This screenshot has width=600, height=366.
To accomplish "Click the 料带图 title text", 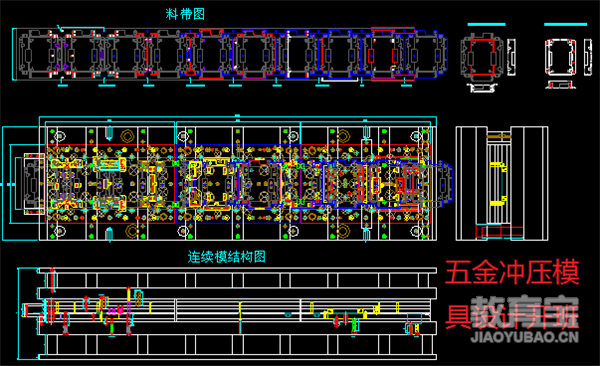I will tap(185, 14).
